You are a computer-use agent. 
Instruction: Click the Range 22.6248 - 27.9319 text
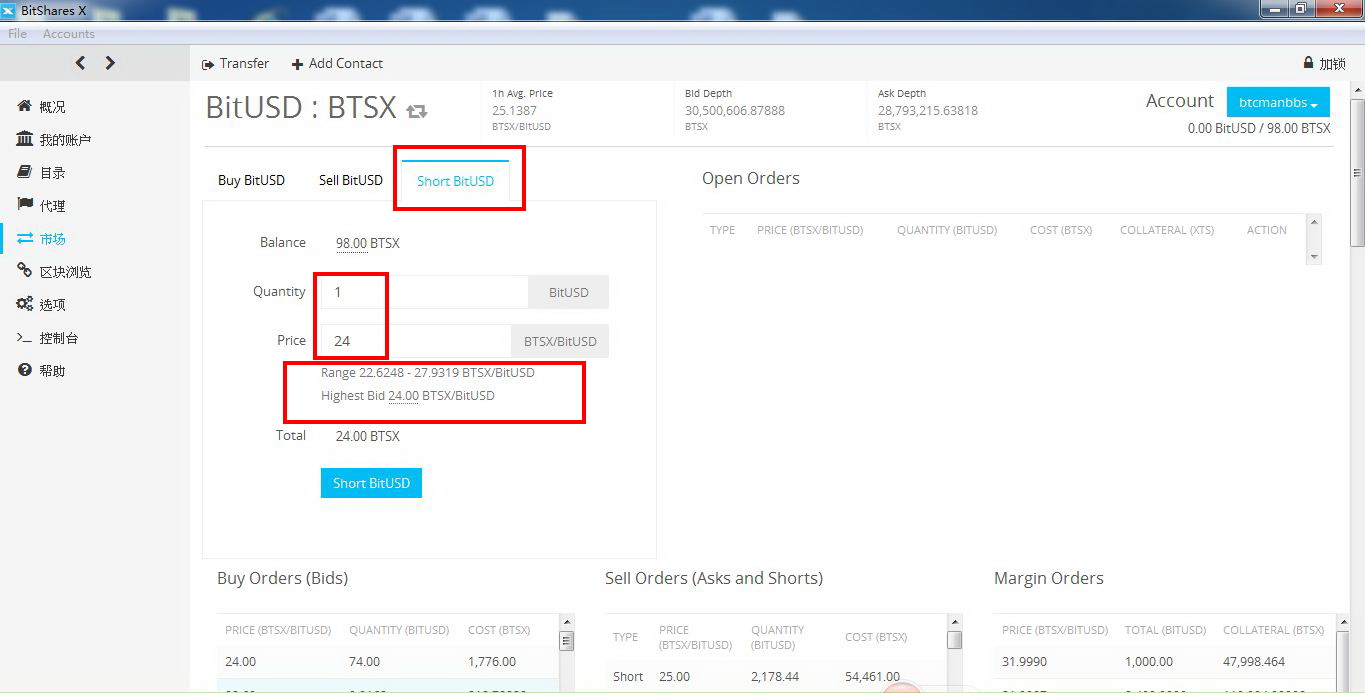point(428,373)
